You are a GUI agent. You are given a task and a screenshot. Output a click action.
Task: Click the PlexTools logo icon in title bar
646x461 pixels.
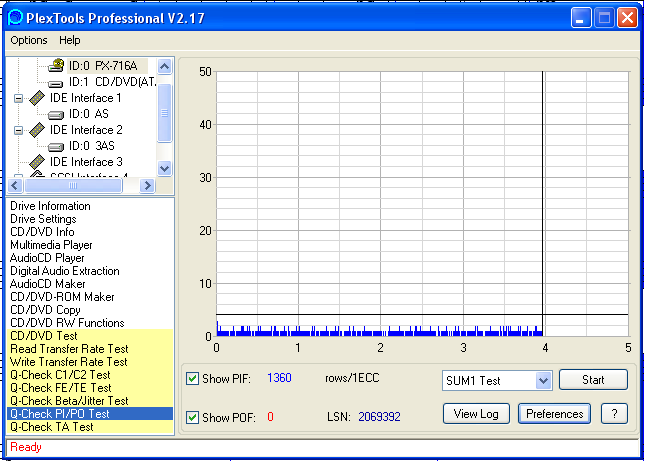(x=15, y=18)
